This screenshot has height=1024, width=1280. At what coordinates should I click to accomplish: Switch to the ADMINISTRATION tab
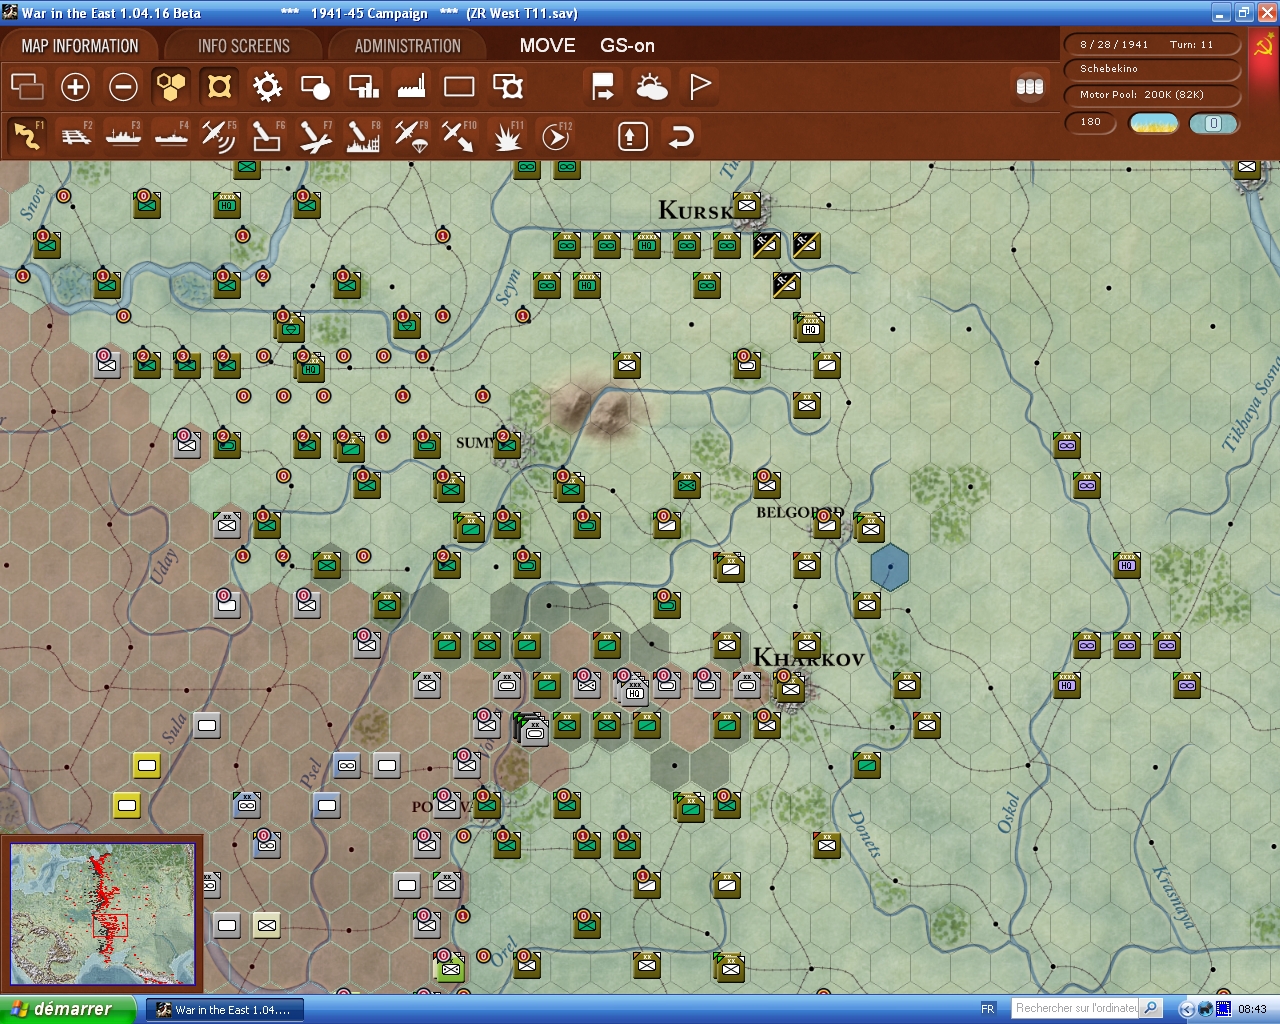click(408, 46)
